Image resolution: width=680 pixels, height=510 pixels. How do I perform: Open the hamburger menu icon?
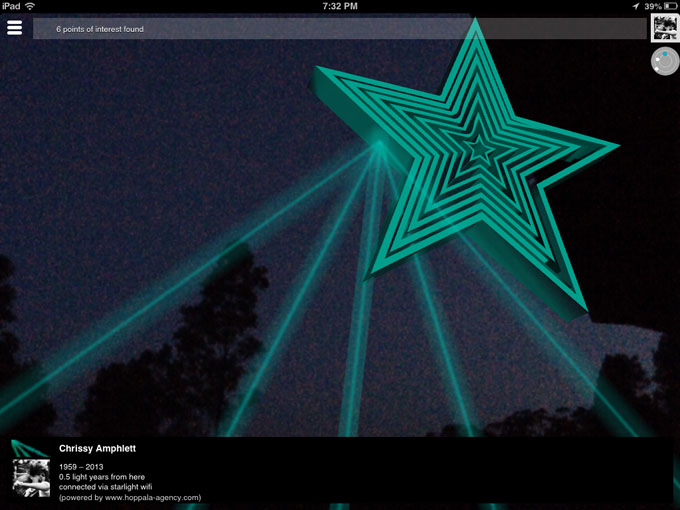14,28
